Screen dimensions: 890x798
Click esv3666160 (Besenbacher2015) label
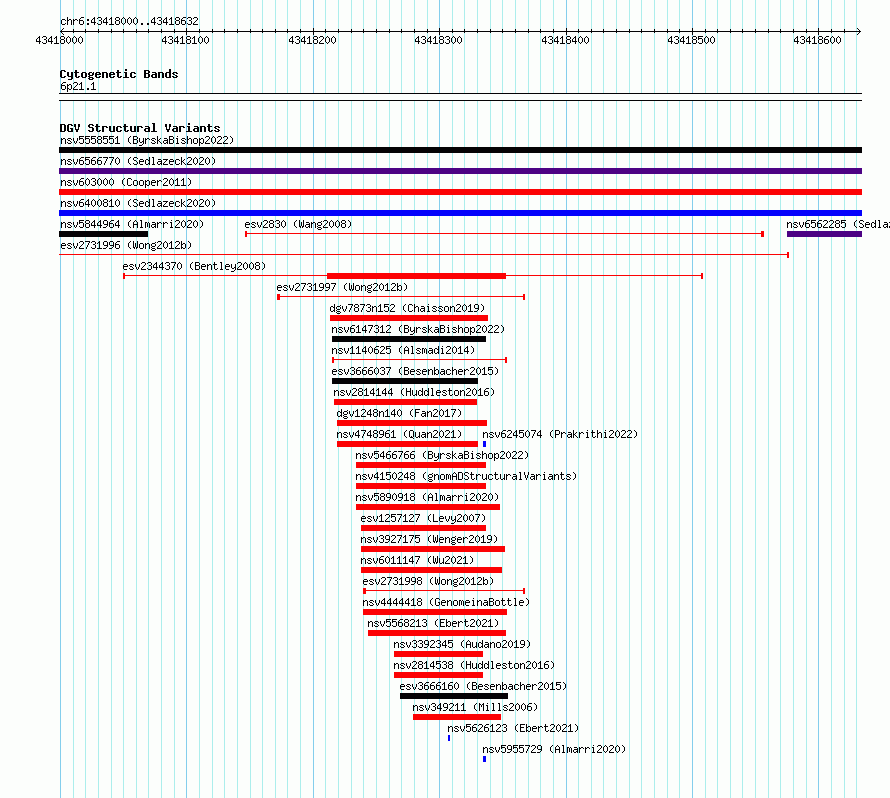[x=483, y=686]
